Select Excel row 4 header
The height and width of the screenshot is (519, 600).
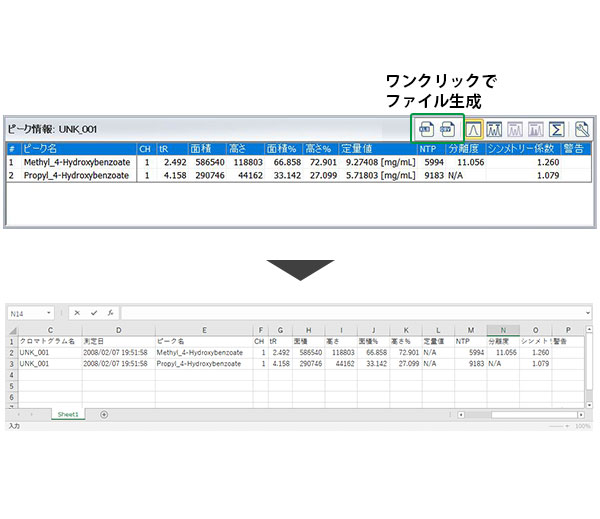(x=12, y=375)
